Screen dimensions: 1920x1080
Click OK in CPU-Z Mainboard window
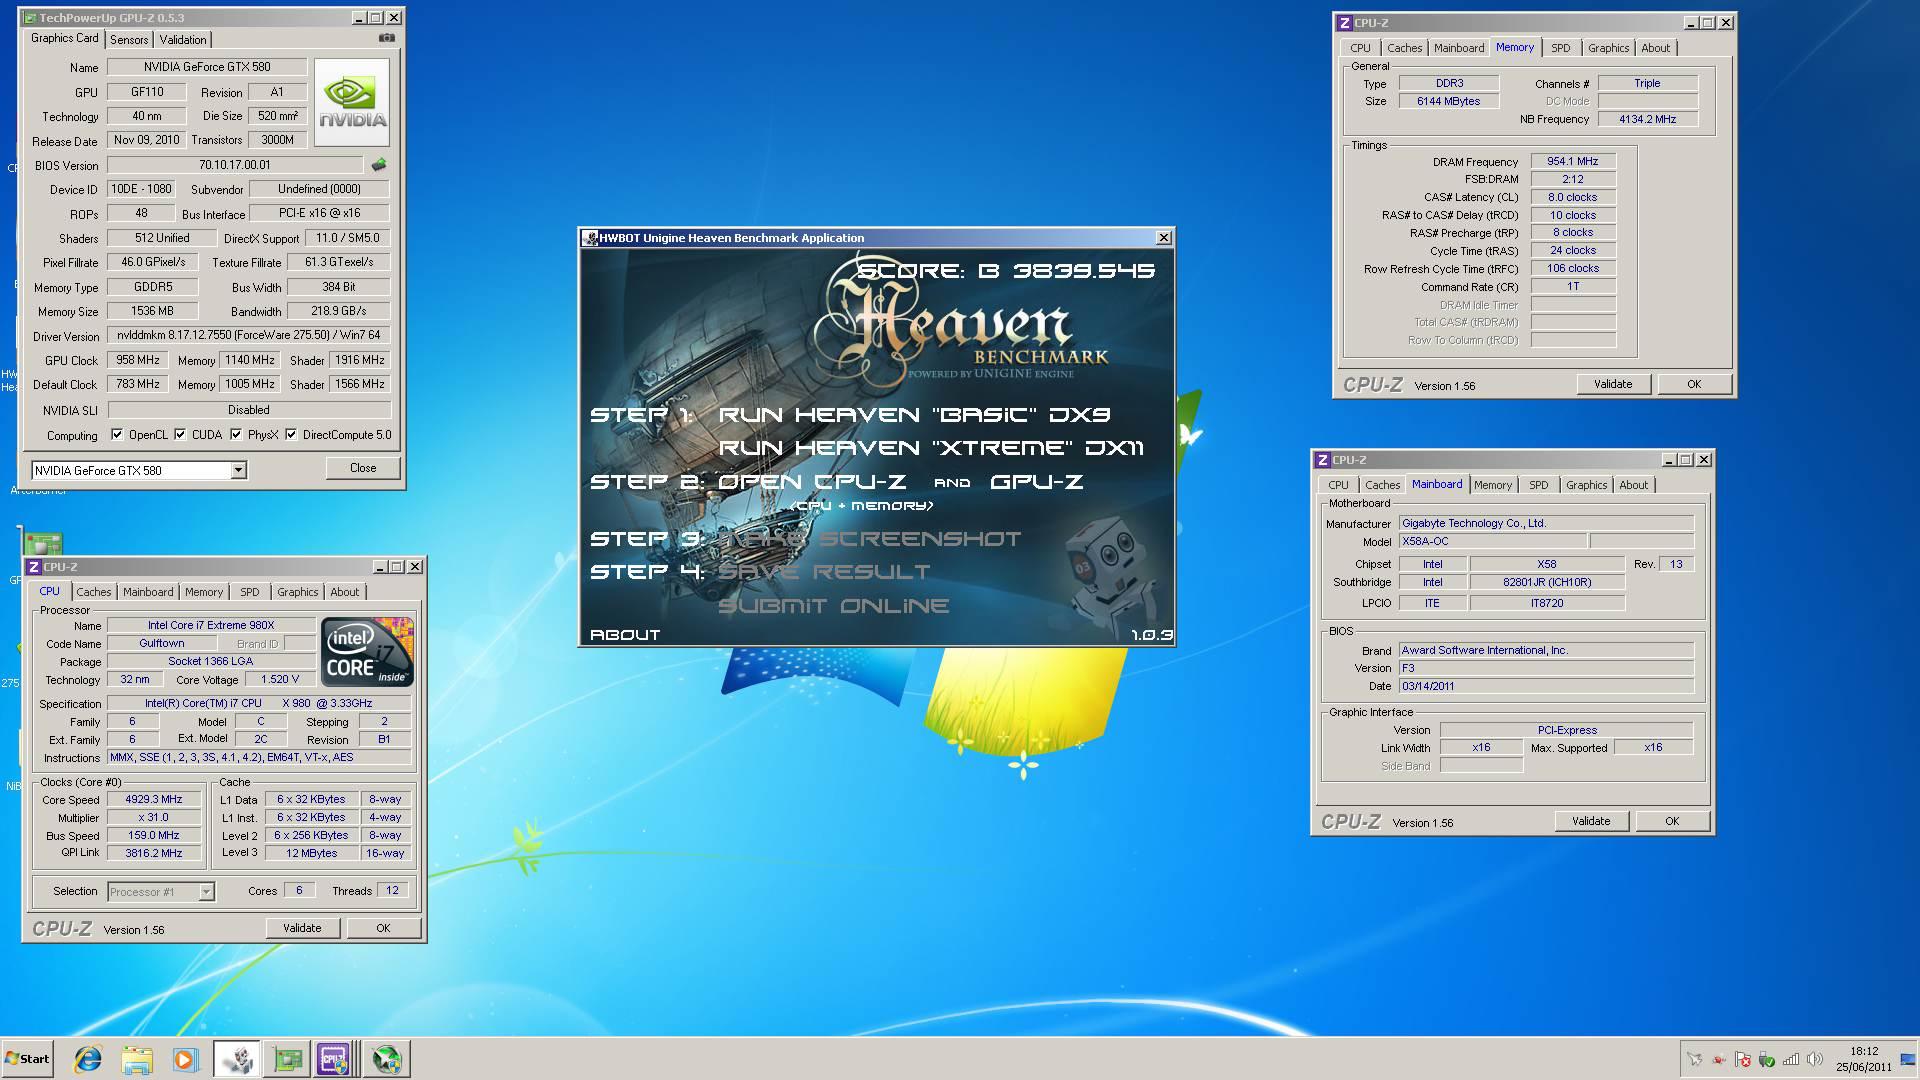1672,821
